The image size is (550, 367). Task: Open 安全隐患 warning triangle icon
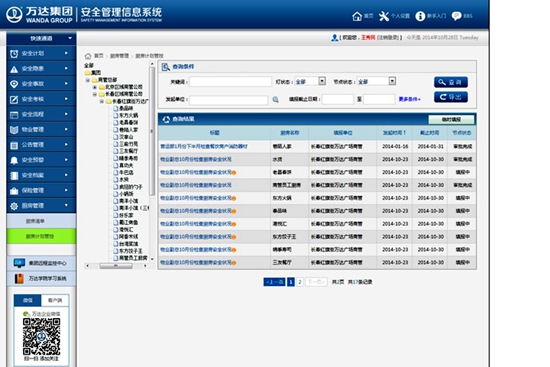point(14,69)
